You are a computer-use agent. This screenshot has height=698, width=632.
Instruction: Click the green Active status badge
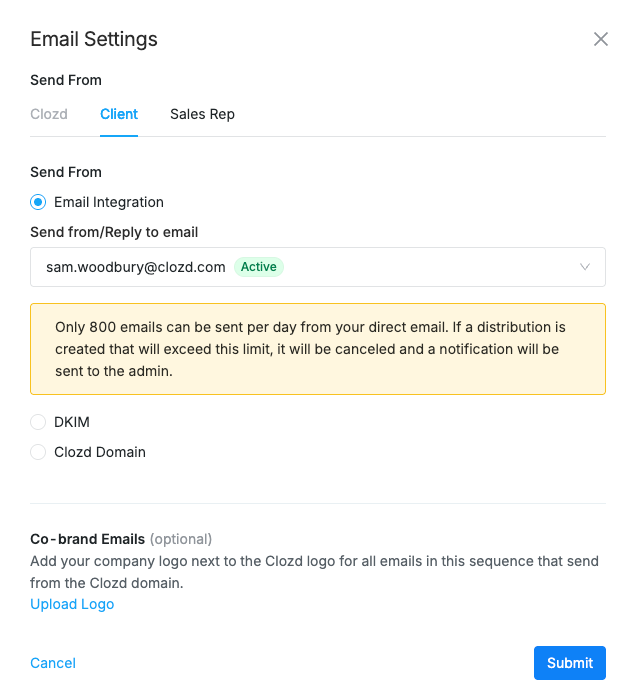pyautogui.click(x=258, y=267)
